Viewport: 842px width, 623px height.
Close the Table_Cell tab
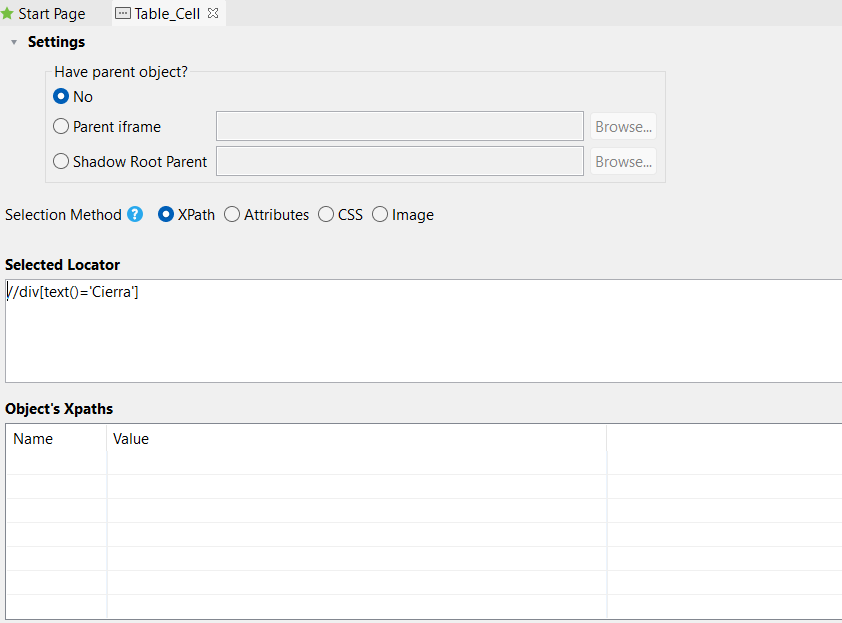click(x=212, y=14)
